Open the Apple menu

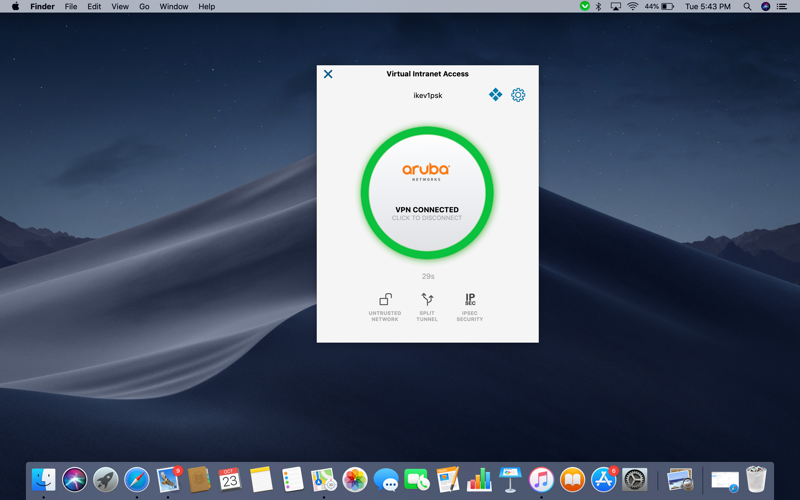tap(15, 6)
